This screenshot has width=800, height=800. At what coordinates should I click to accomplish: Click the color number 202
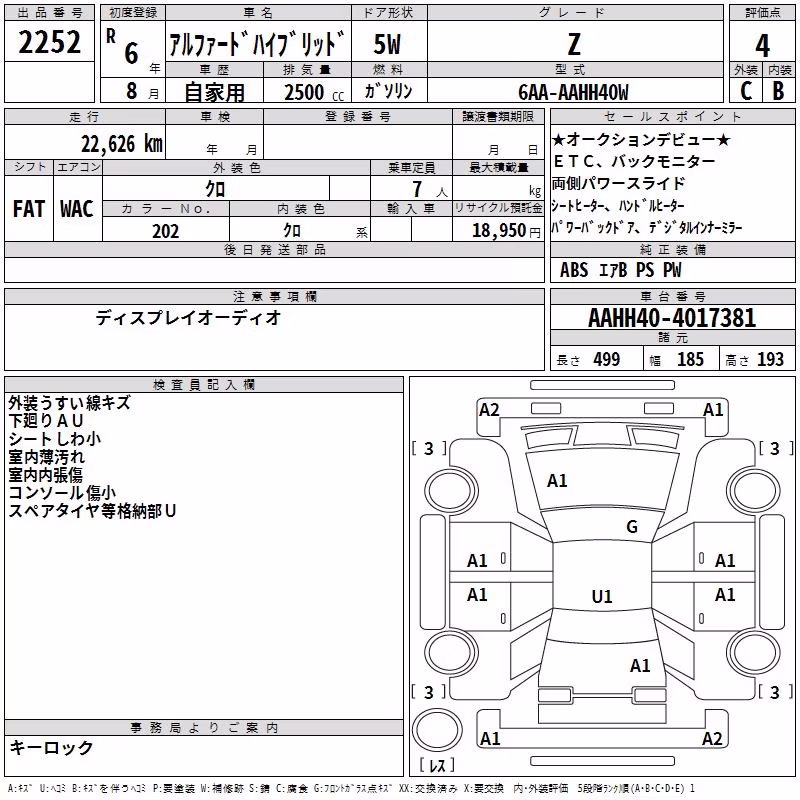tap(165, 231)
